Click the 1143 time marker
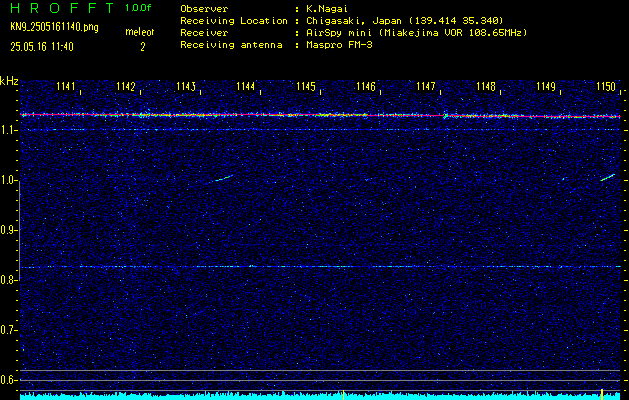Viewport: 629px width, 400px height. tap(186, 87)
